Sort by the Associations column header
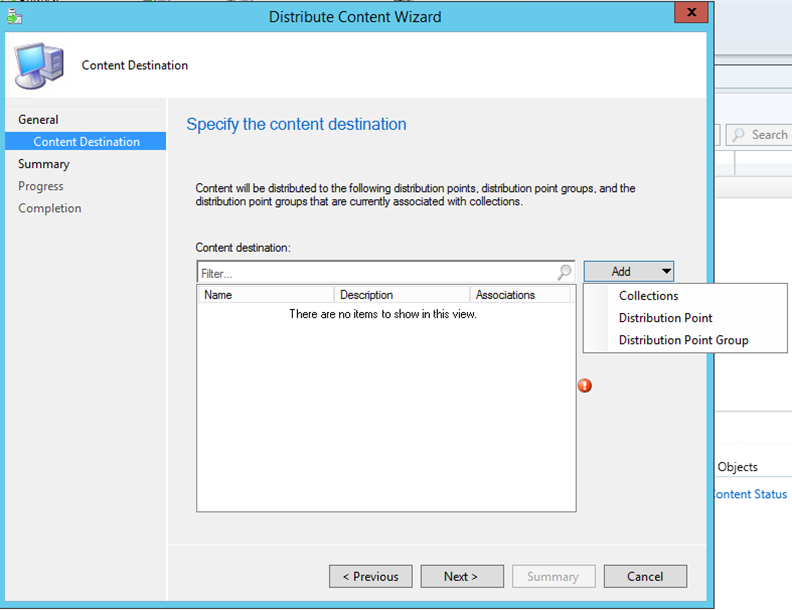 pos(520,295)
